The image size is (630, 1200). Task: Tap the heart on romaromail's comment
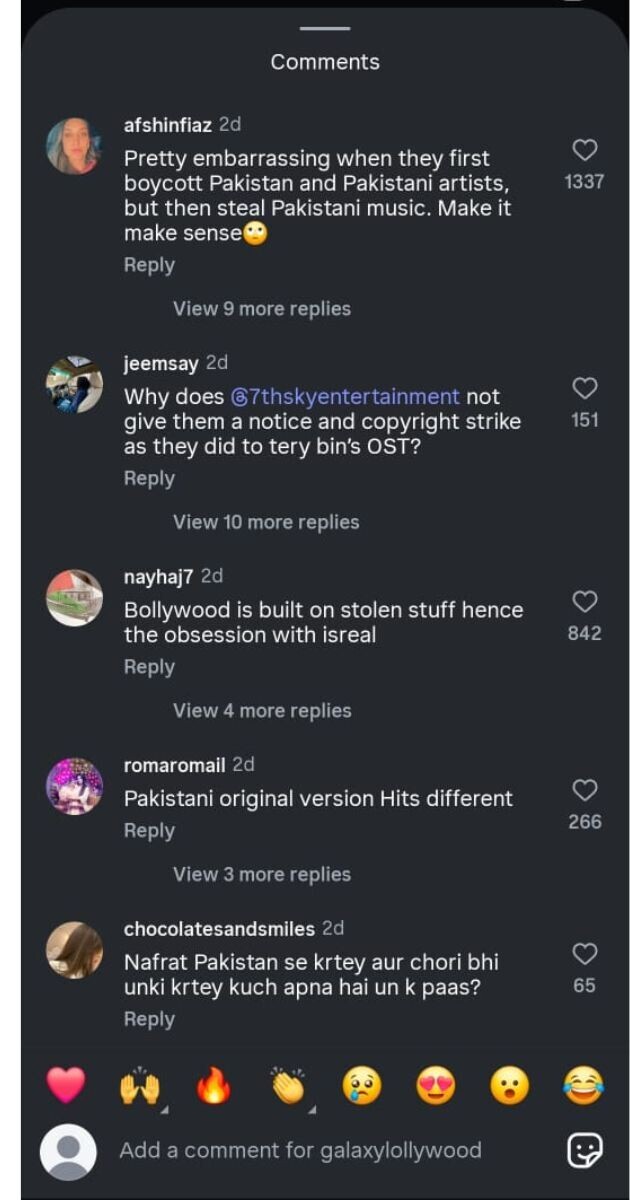(584, 790)
